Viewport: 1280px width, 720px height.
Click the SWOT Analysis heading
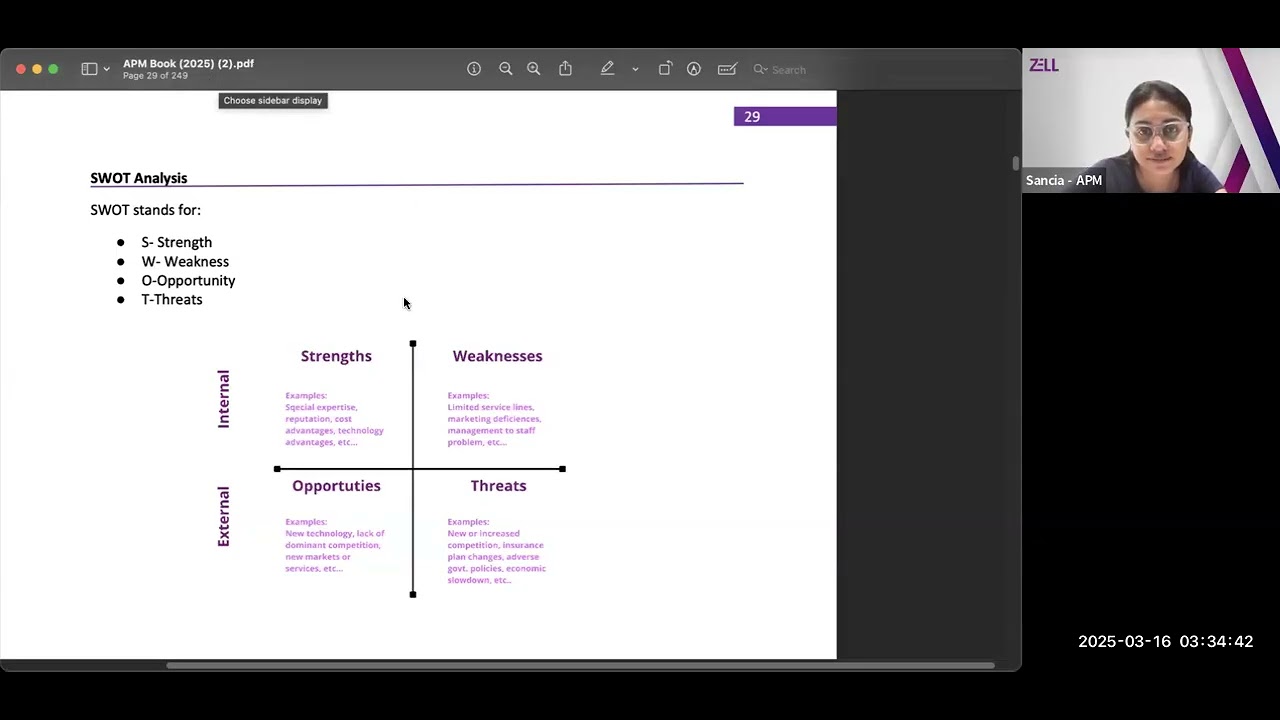pyautogui.click(x=139, y=178)
